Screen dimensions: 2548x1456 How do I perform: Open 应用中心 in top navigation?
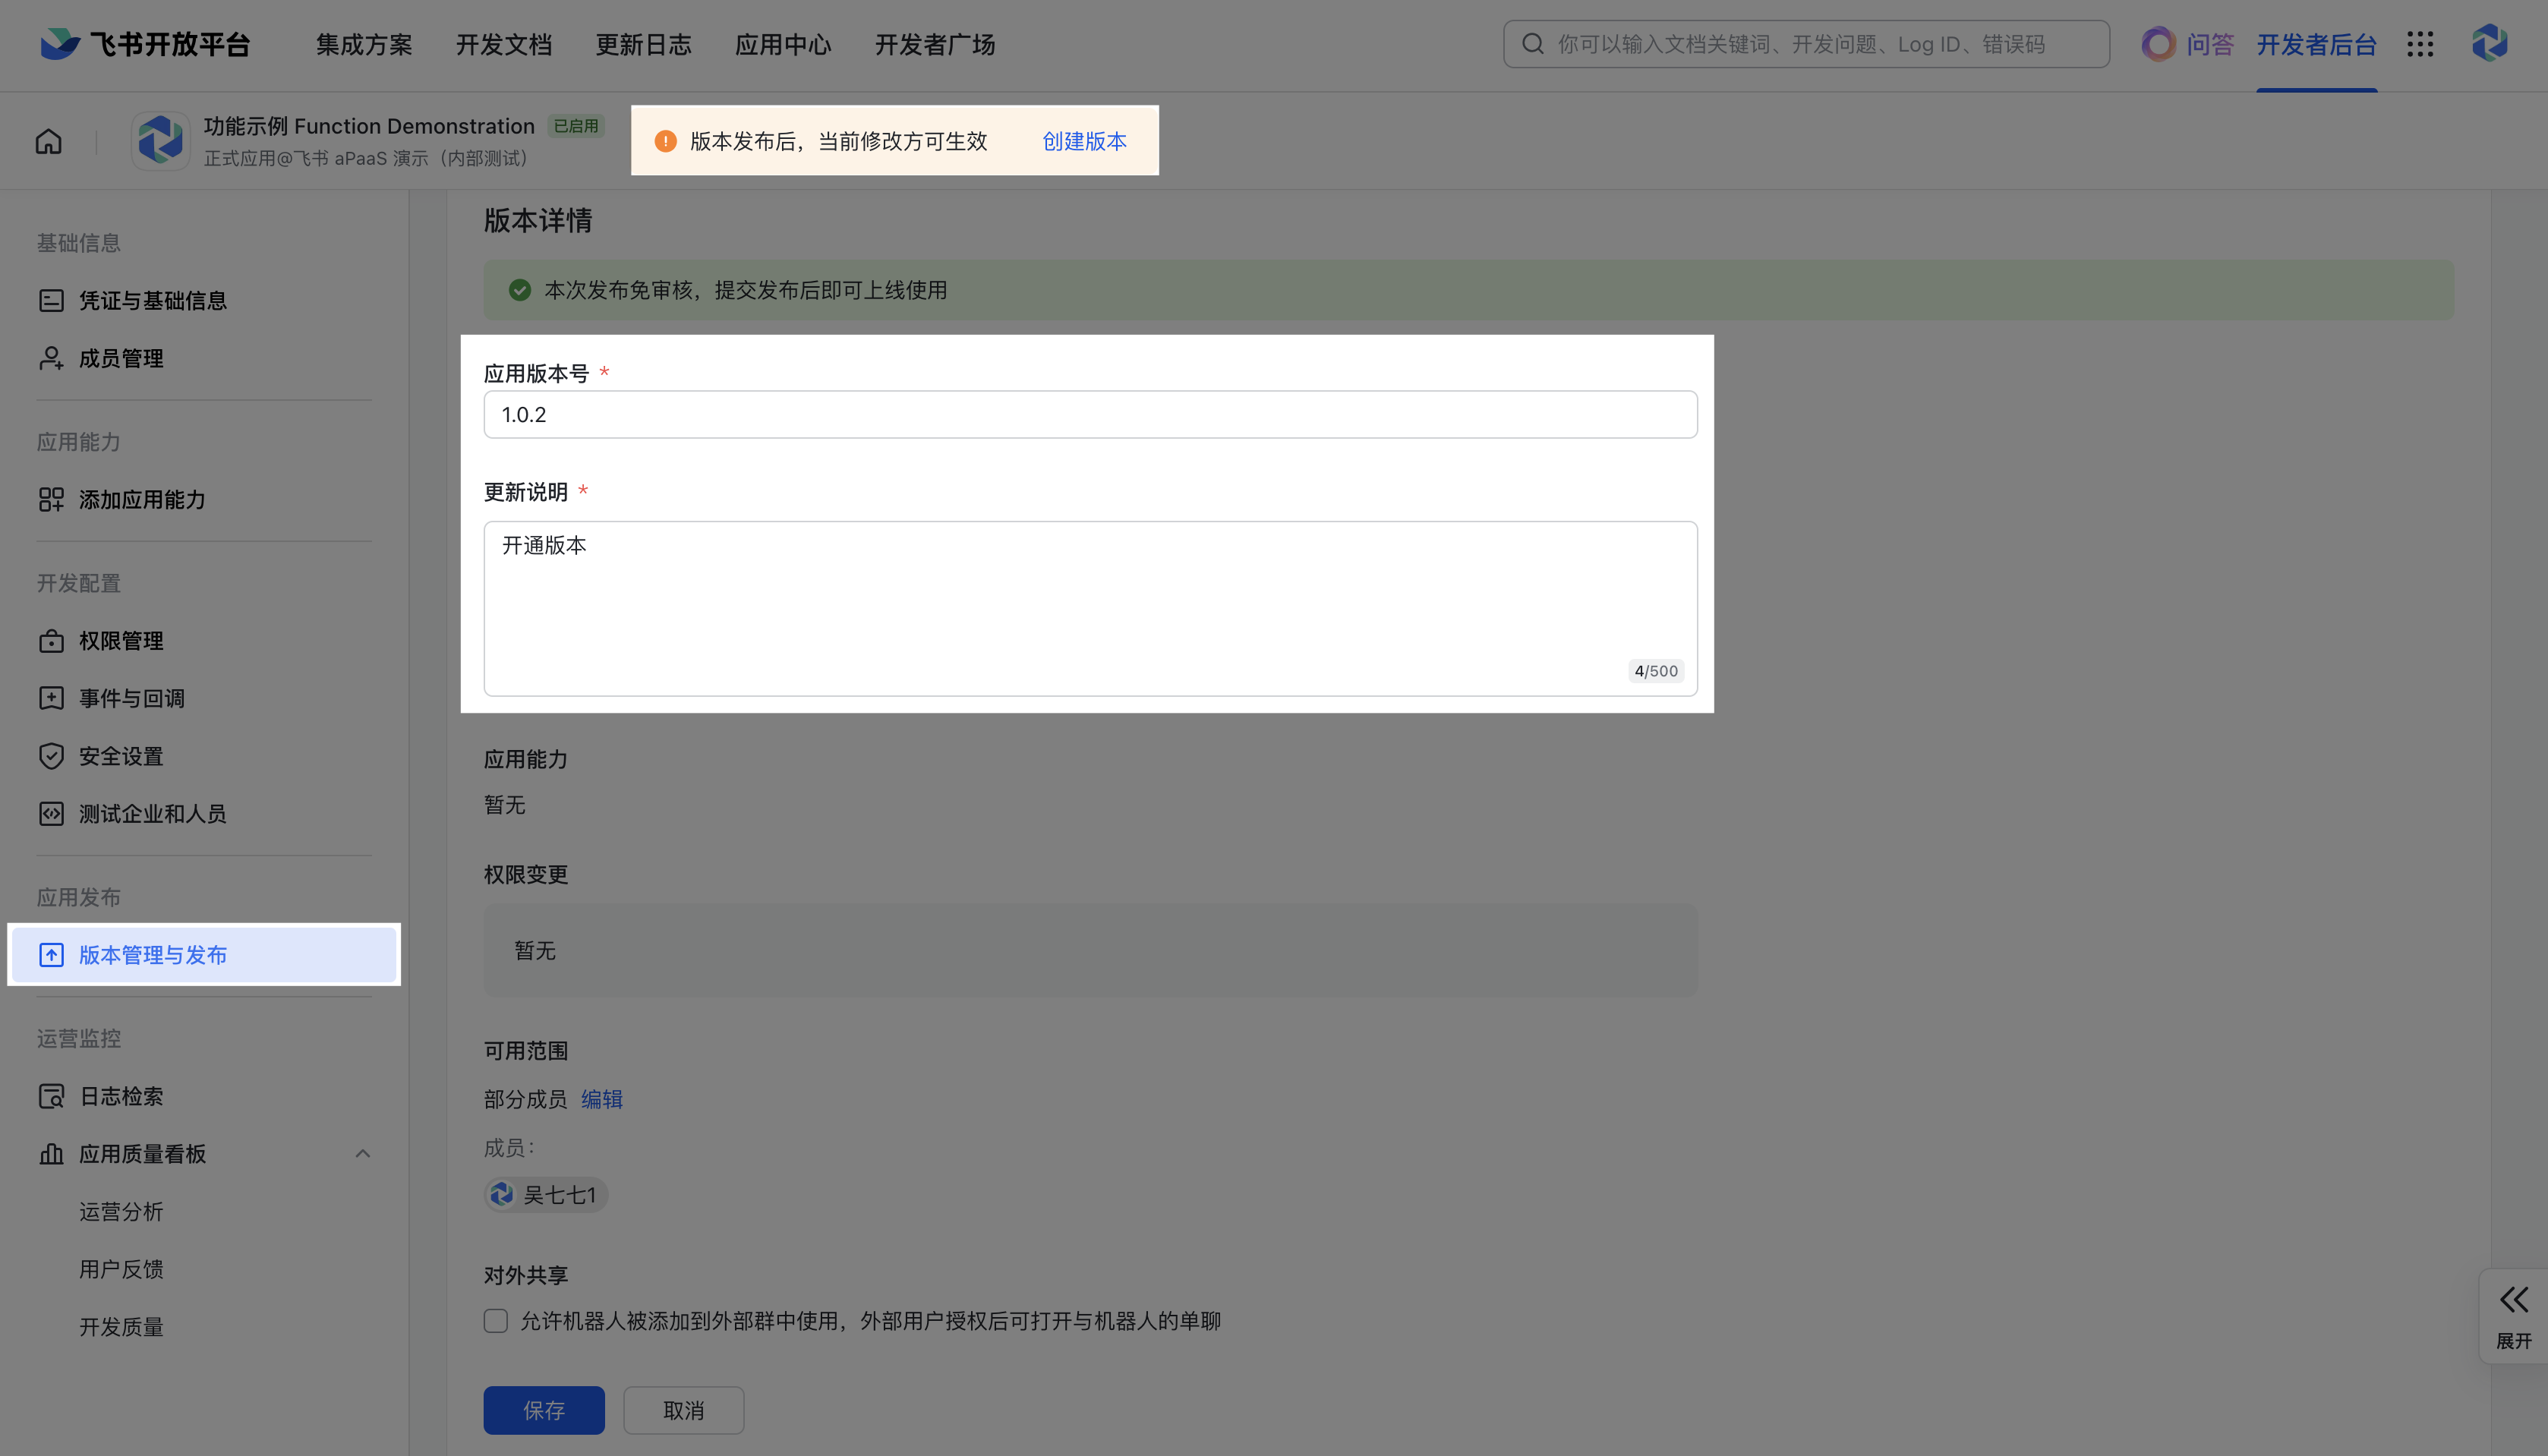[x=783, y=44]
